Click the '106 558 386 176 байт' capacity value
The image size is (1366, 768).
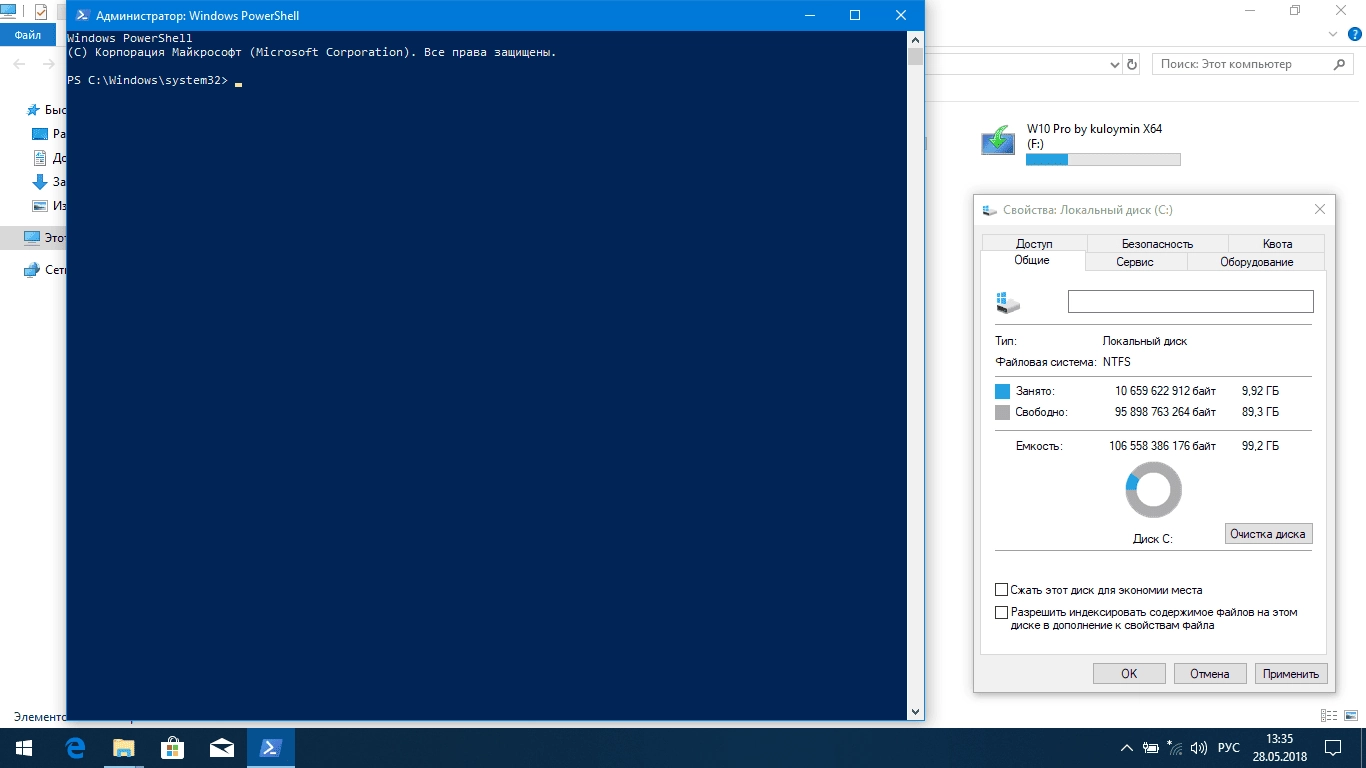pyautogui.click(x=1163, y=446)
